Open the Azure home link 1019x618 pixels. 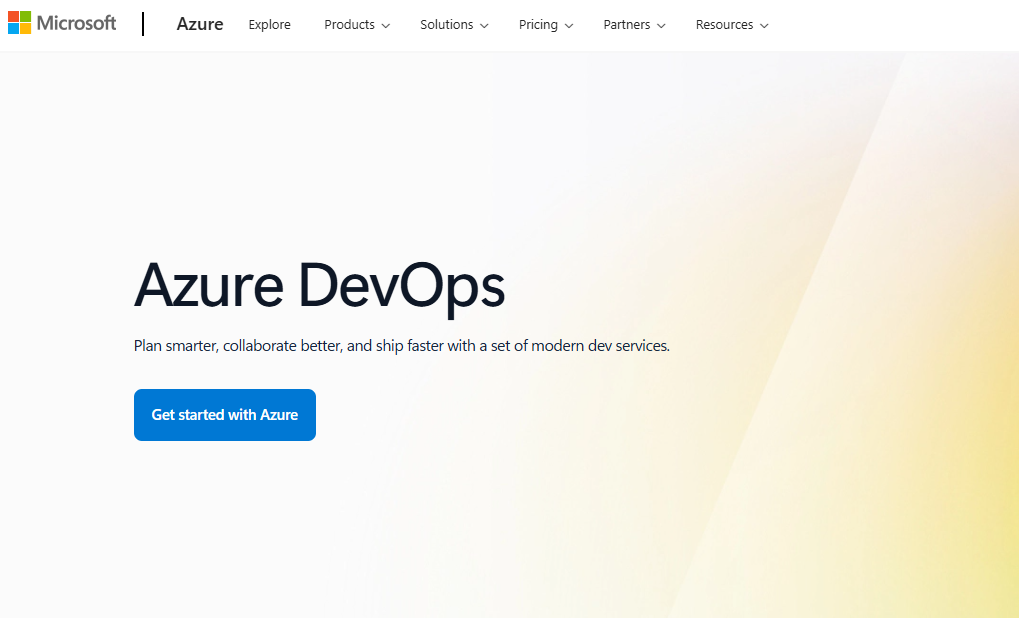coord(200,24)
